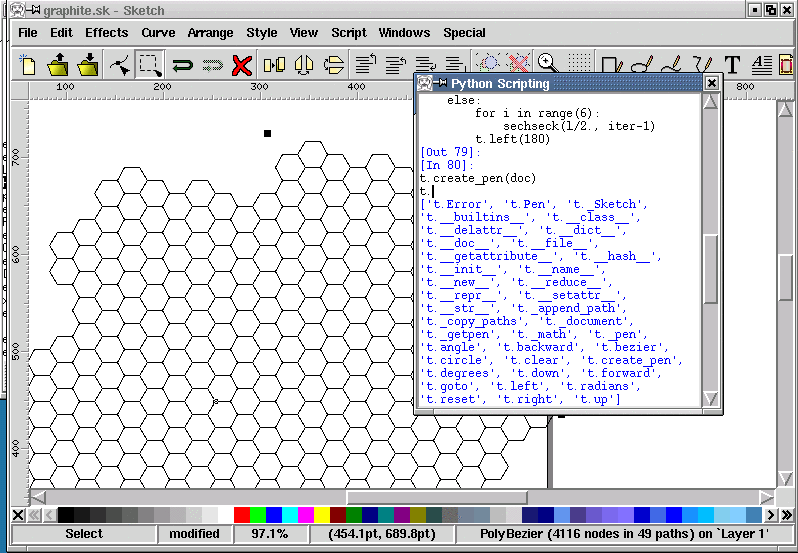This screenshot has height=553, width=798.
Task: Open the Script menu
Action: pos(349,33)
